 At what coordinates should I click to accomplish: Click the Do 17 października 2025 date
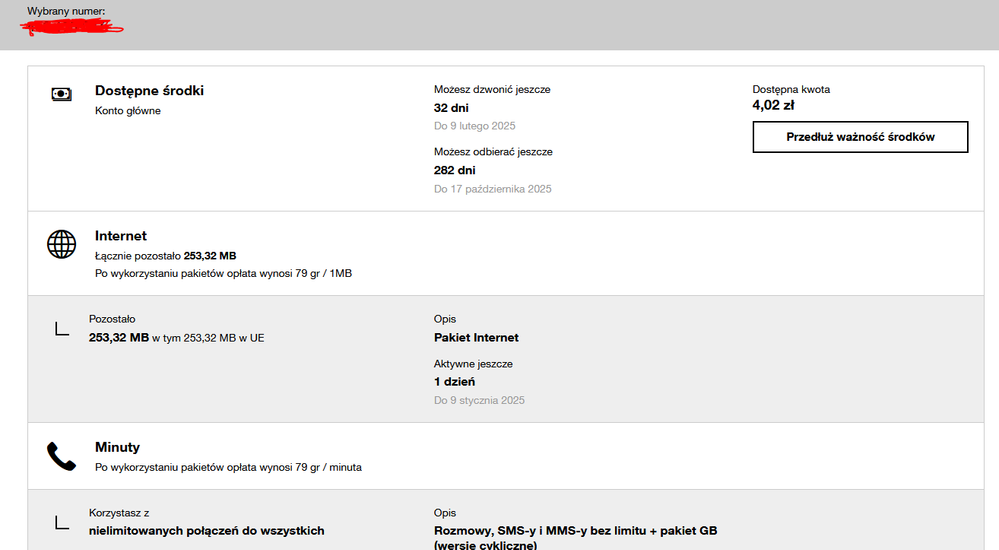click(492, 189)
